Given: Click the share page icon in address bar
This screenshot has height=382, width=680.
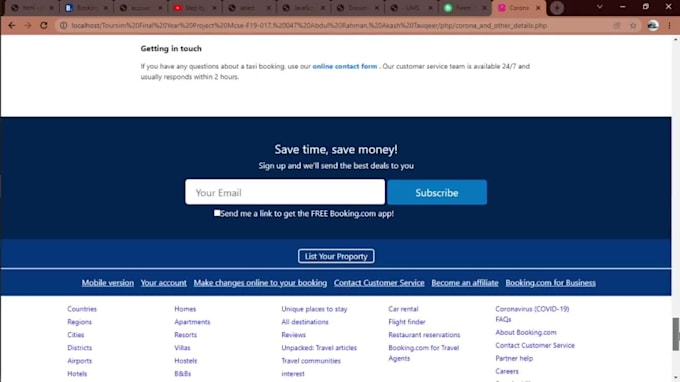Looking at the screenshot, I should [617, 26].
